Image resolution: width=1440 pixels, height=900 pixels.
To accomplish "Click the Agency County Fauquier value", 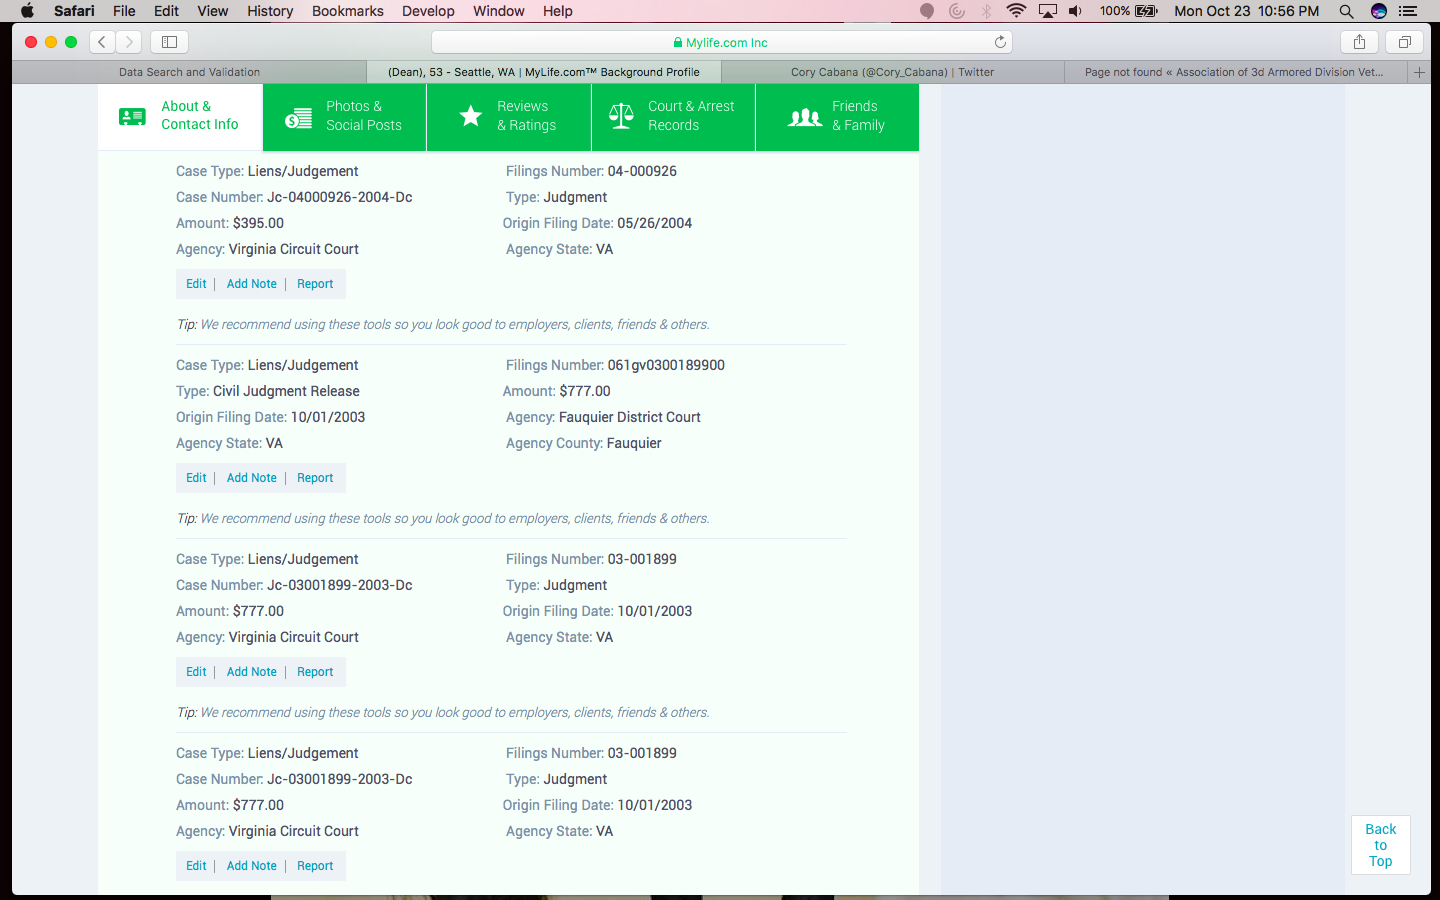I will pyautogui.click(x=634, y=443).
